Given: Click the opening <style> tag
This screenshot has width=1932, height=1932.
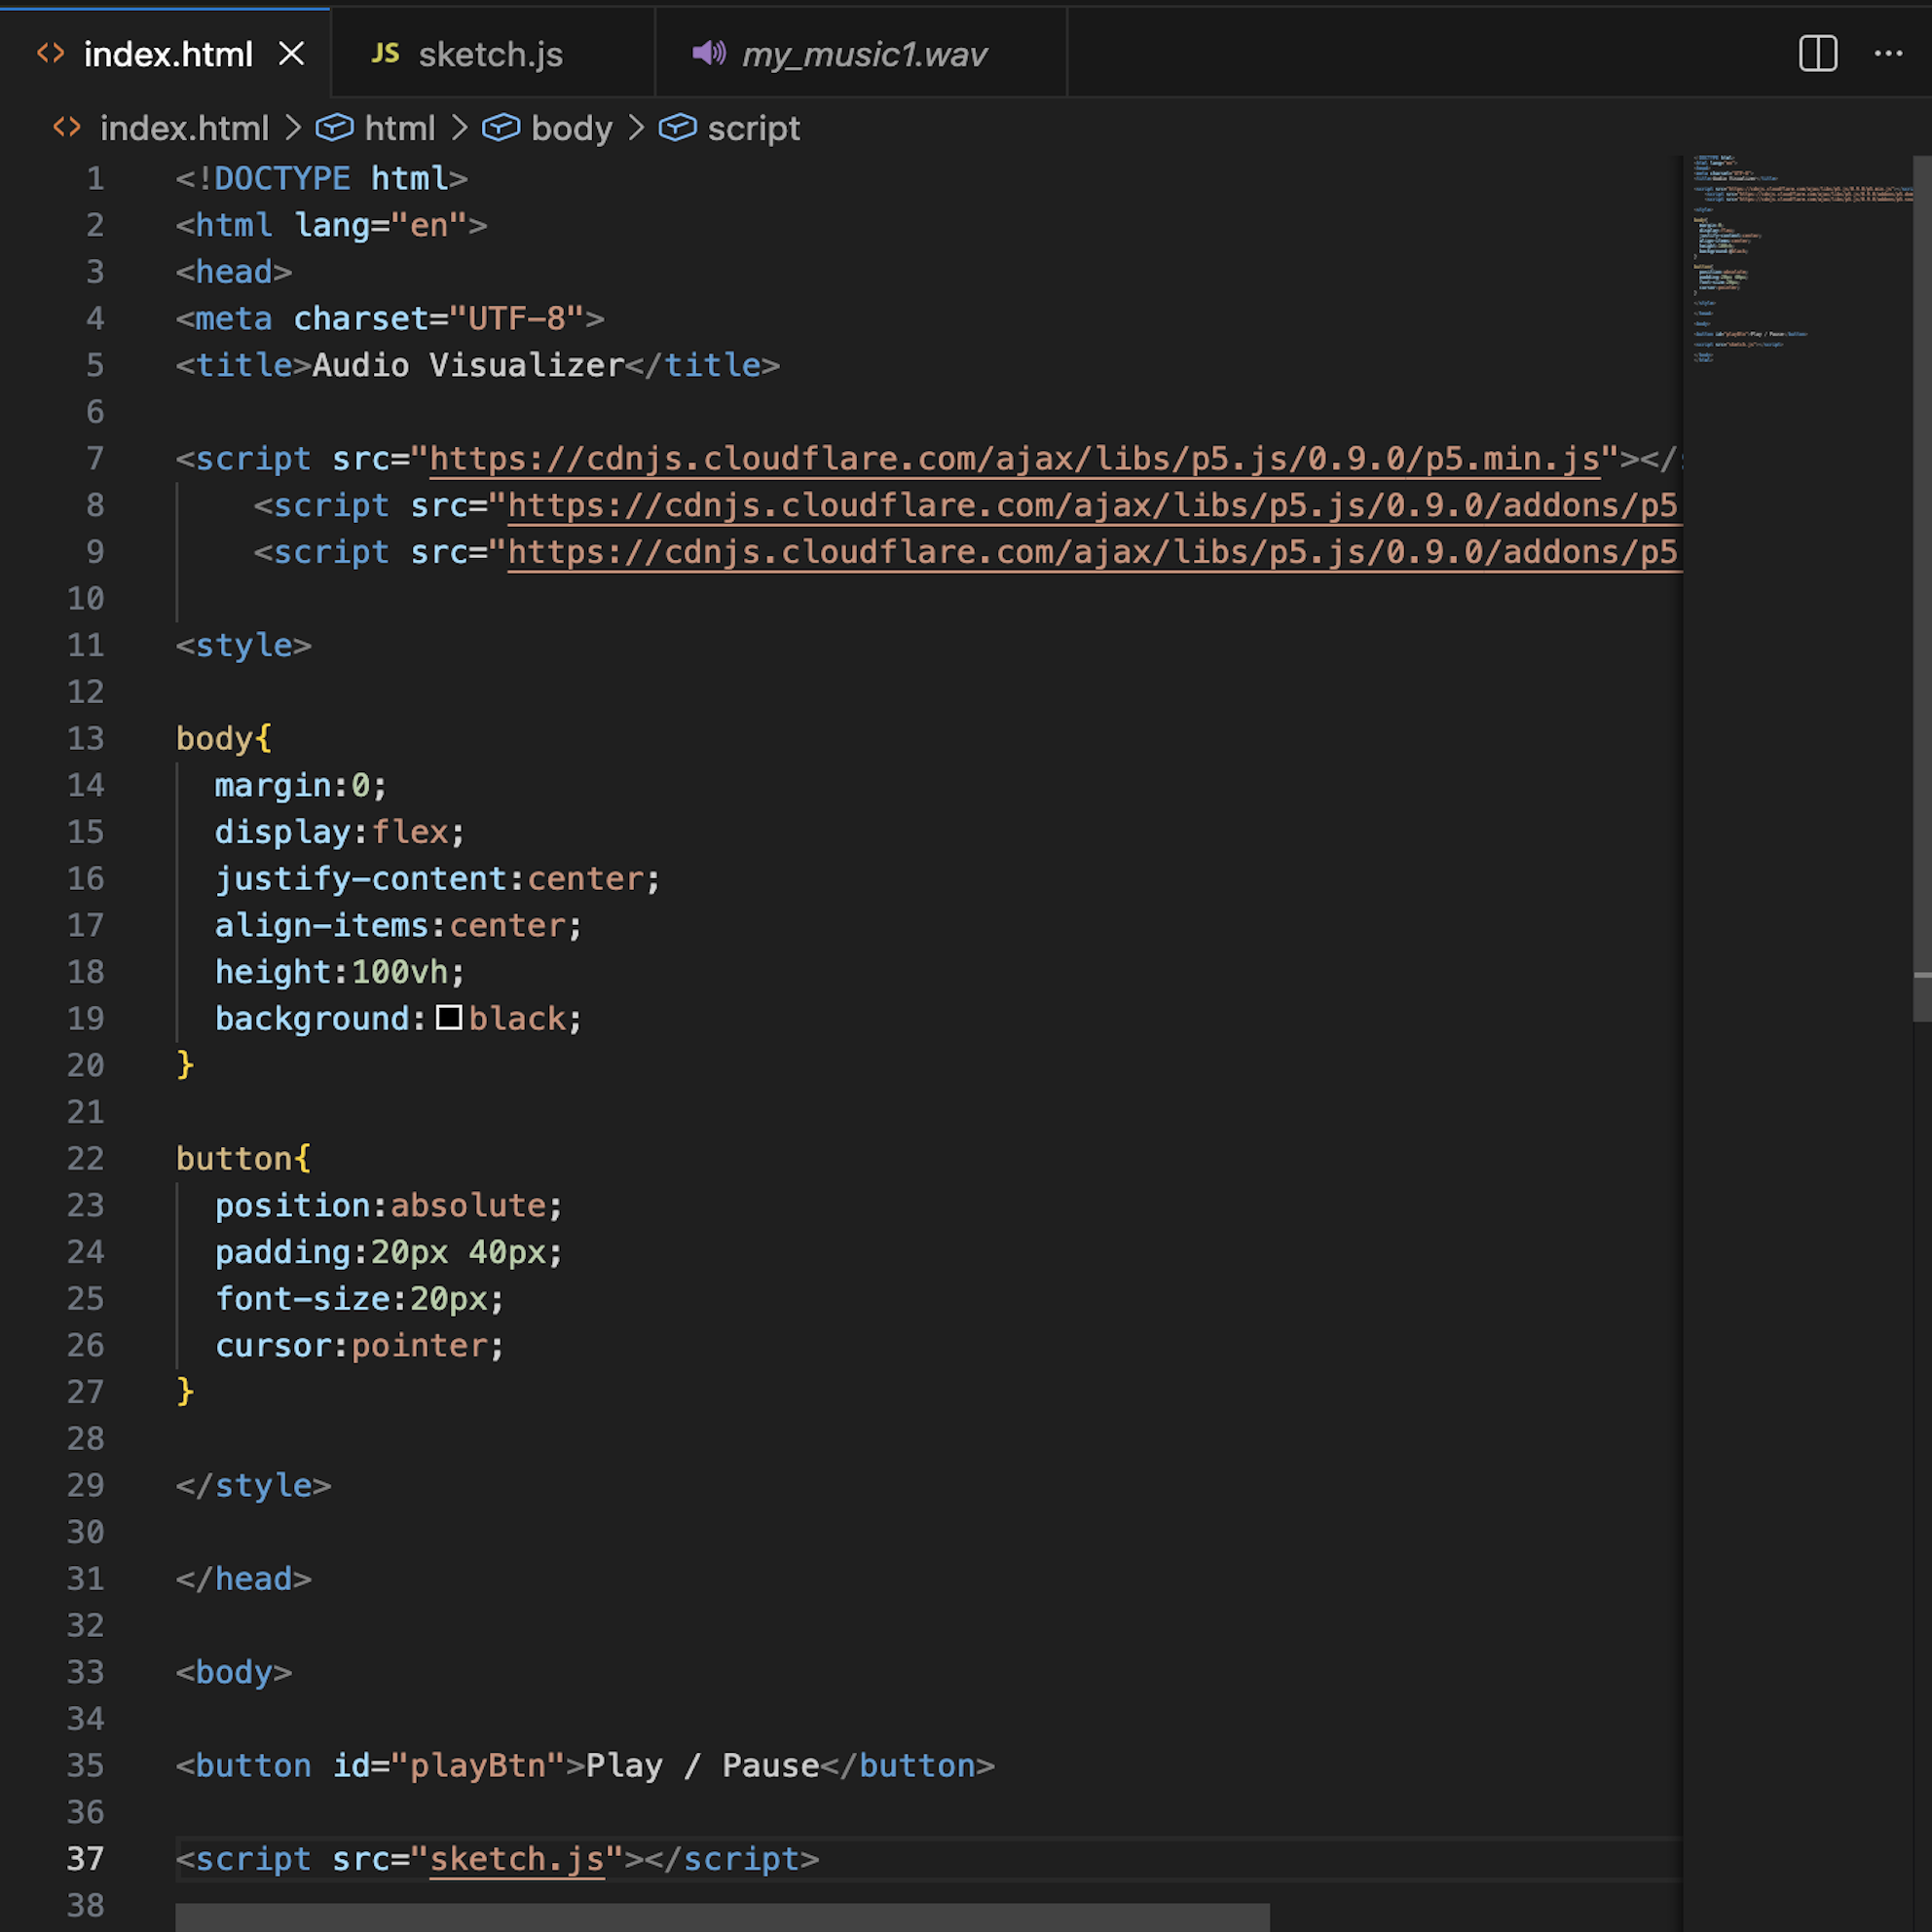Looking at the screenshot, I should coord(244,646).
